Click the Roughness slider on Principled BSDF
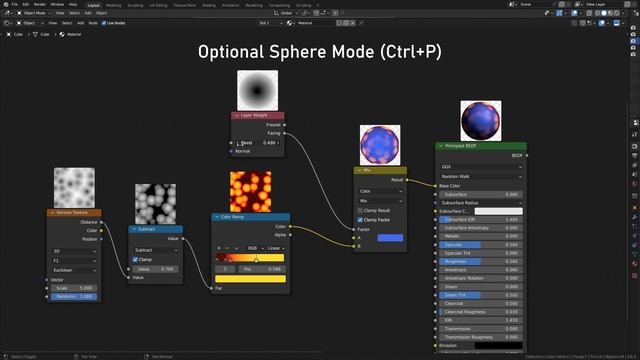This screenshot has height=360, width=640. click(481, 262)
